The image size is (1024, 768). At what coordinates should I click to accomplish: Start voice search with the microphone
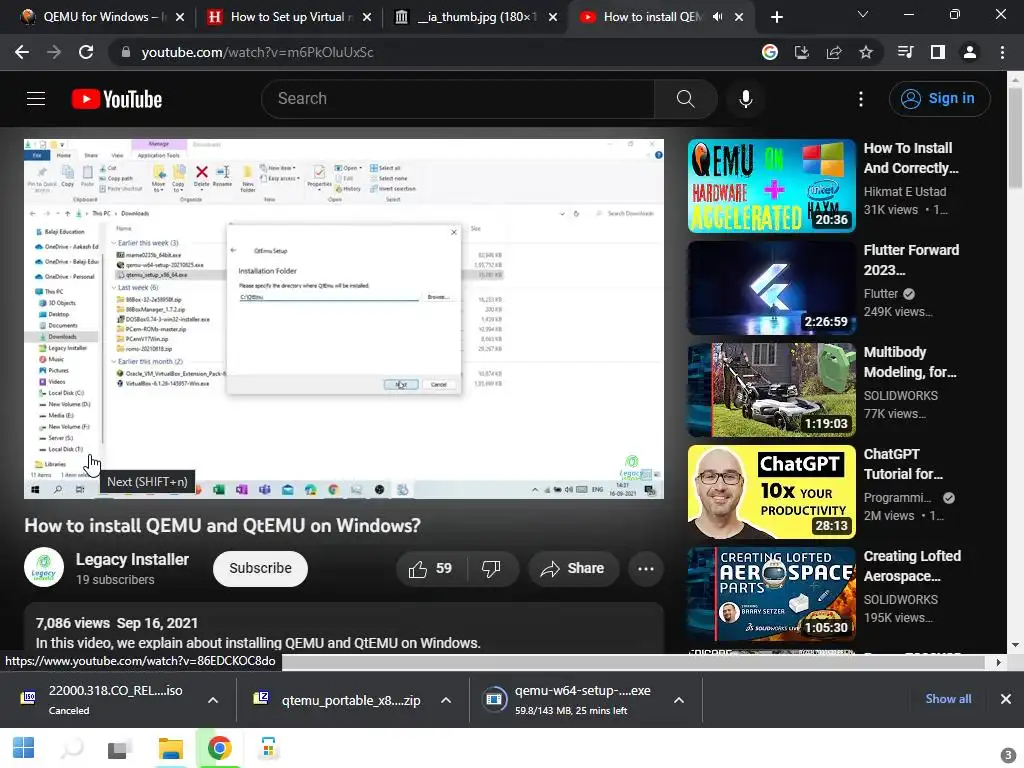(x=745, y=99)
